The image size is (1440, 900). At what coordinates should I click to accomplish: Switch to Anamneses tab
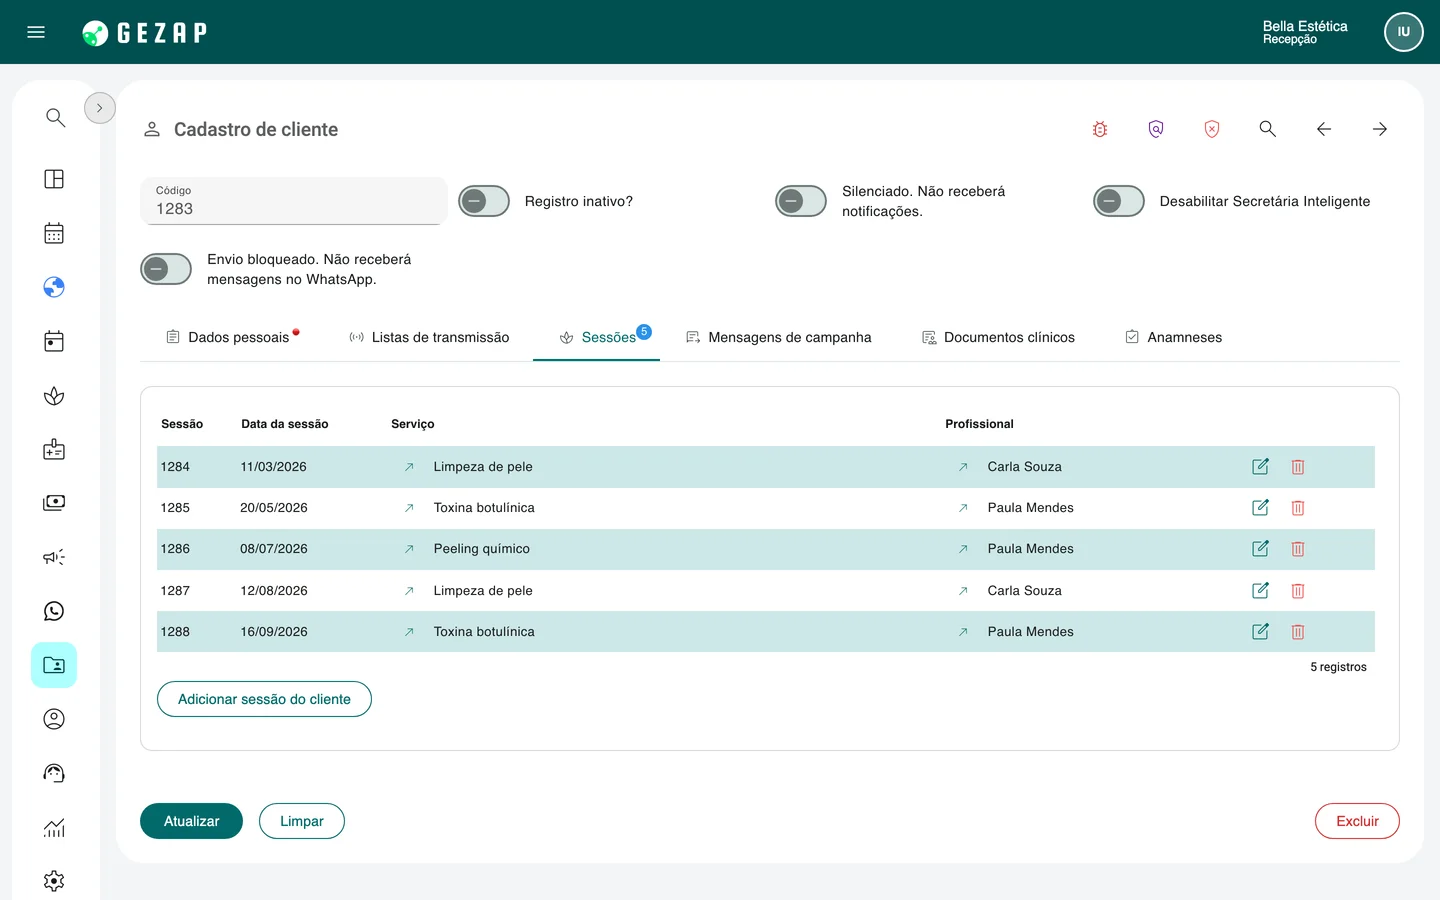(x=1174, y=337)
